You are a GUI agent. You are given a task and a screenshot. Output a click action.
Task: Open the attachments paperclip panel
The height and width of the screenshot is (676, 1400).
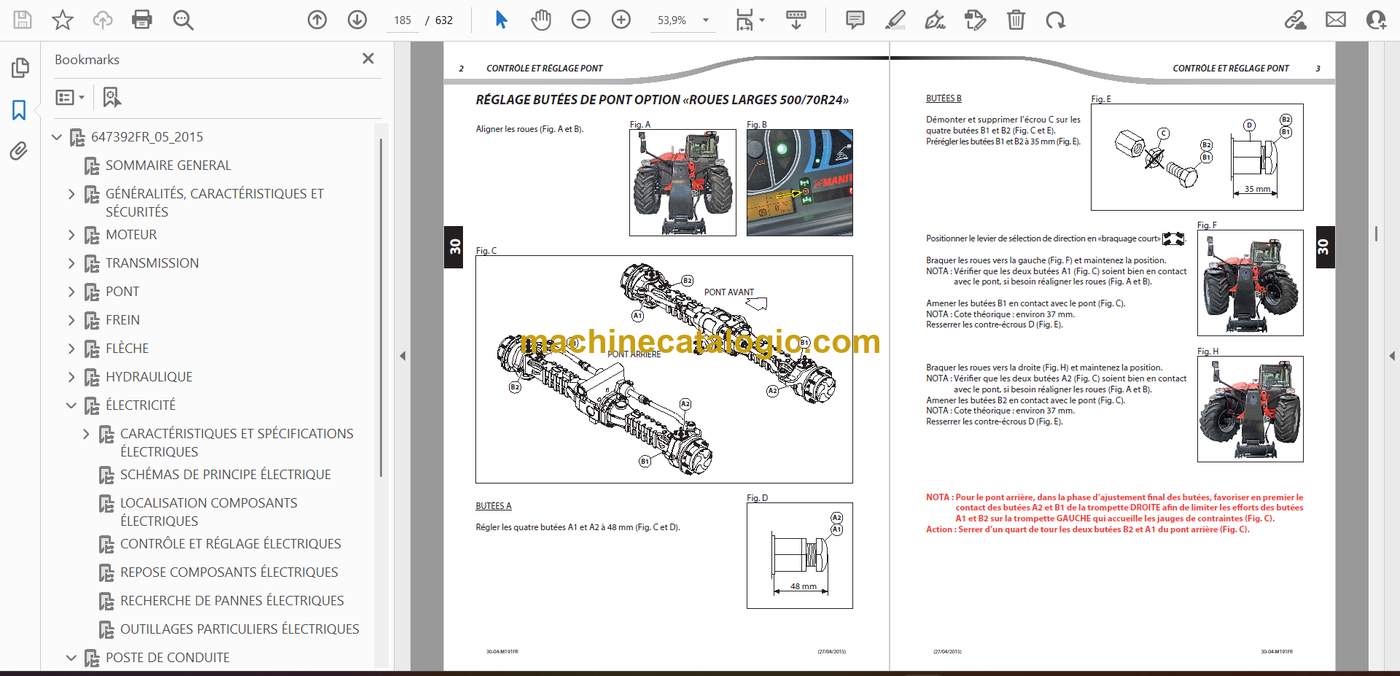coord(19,151)
